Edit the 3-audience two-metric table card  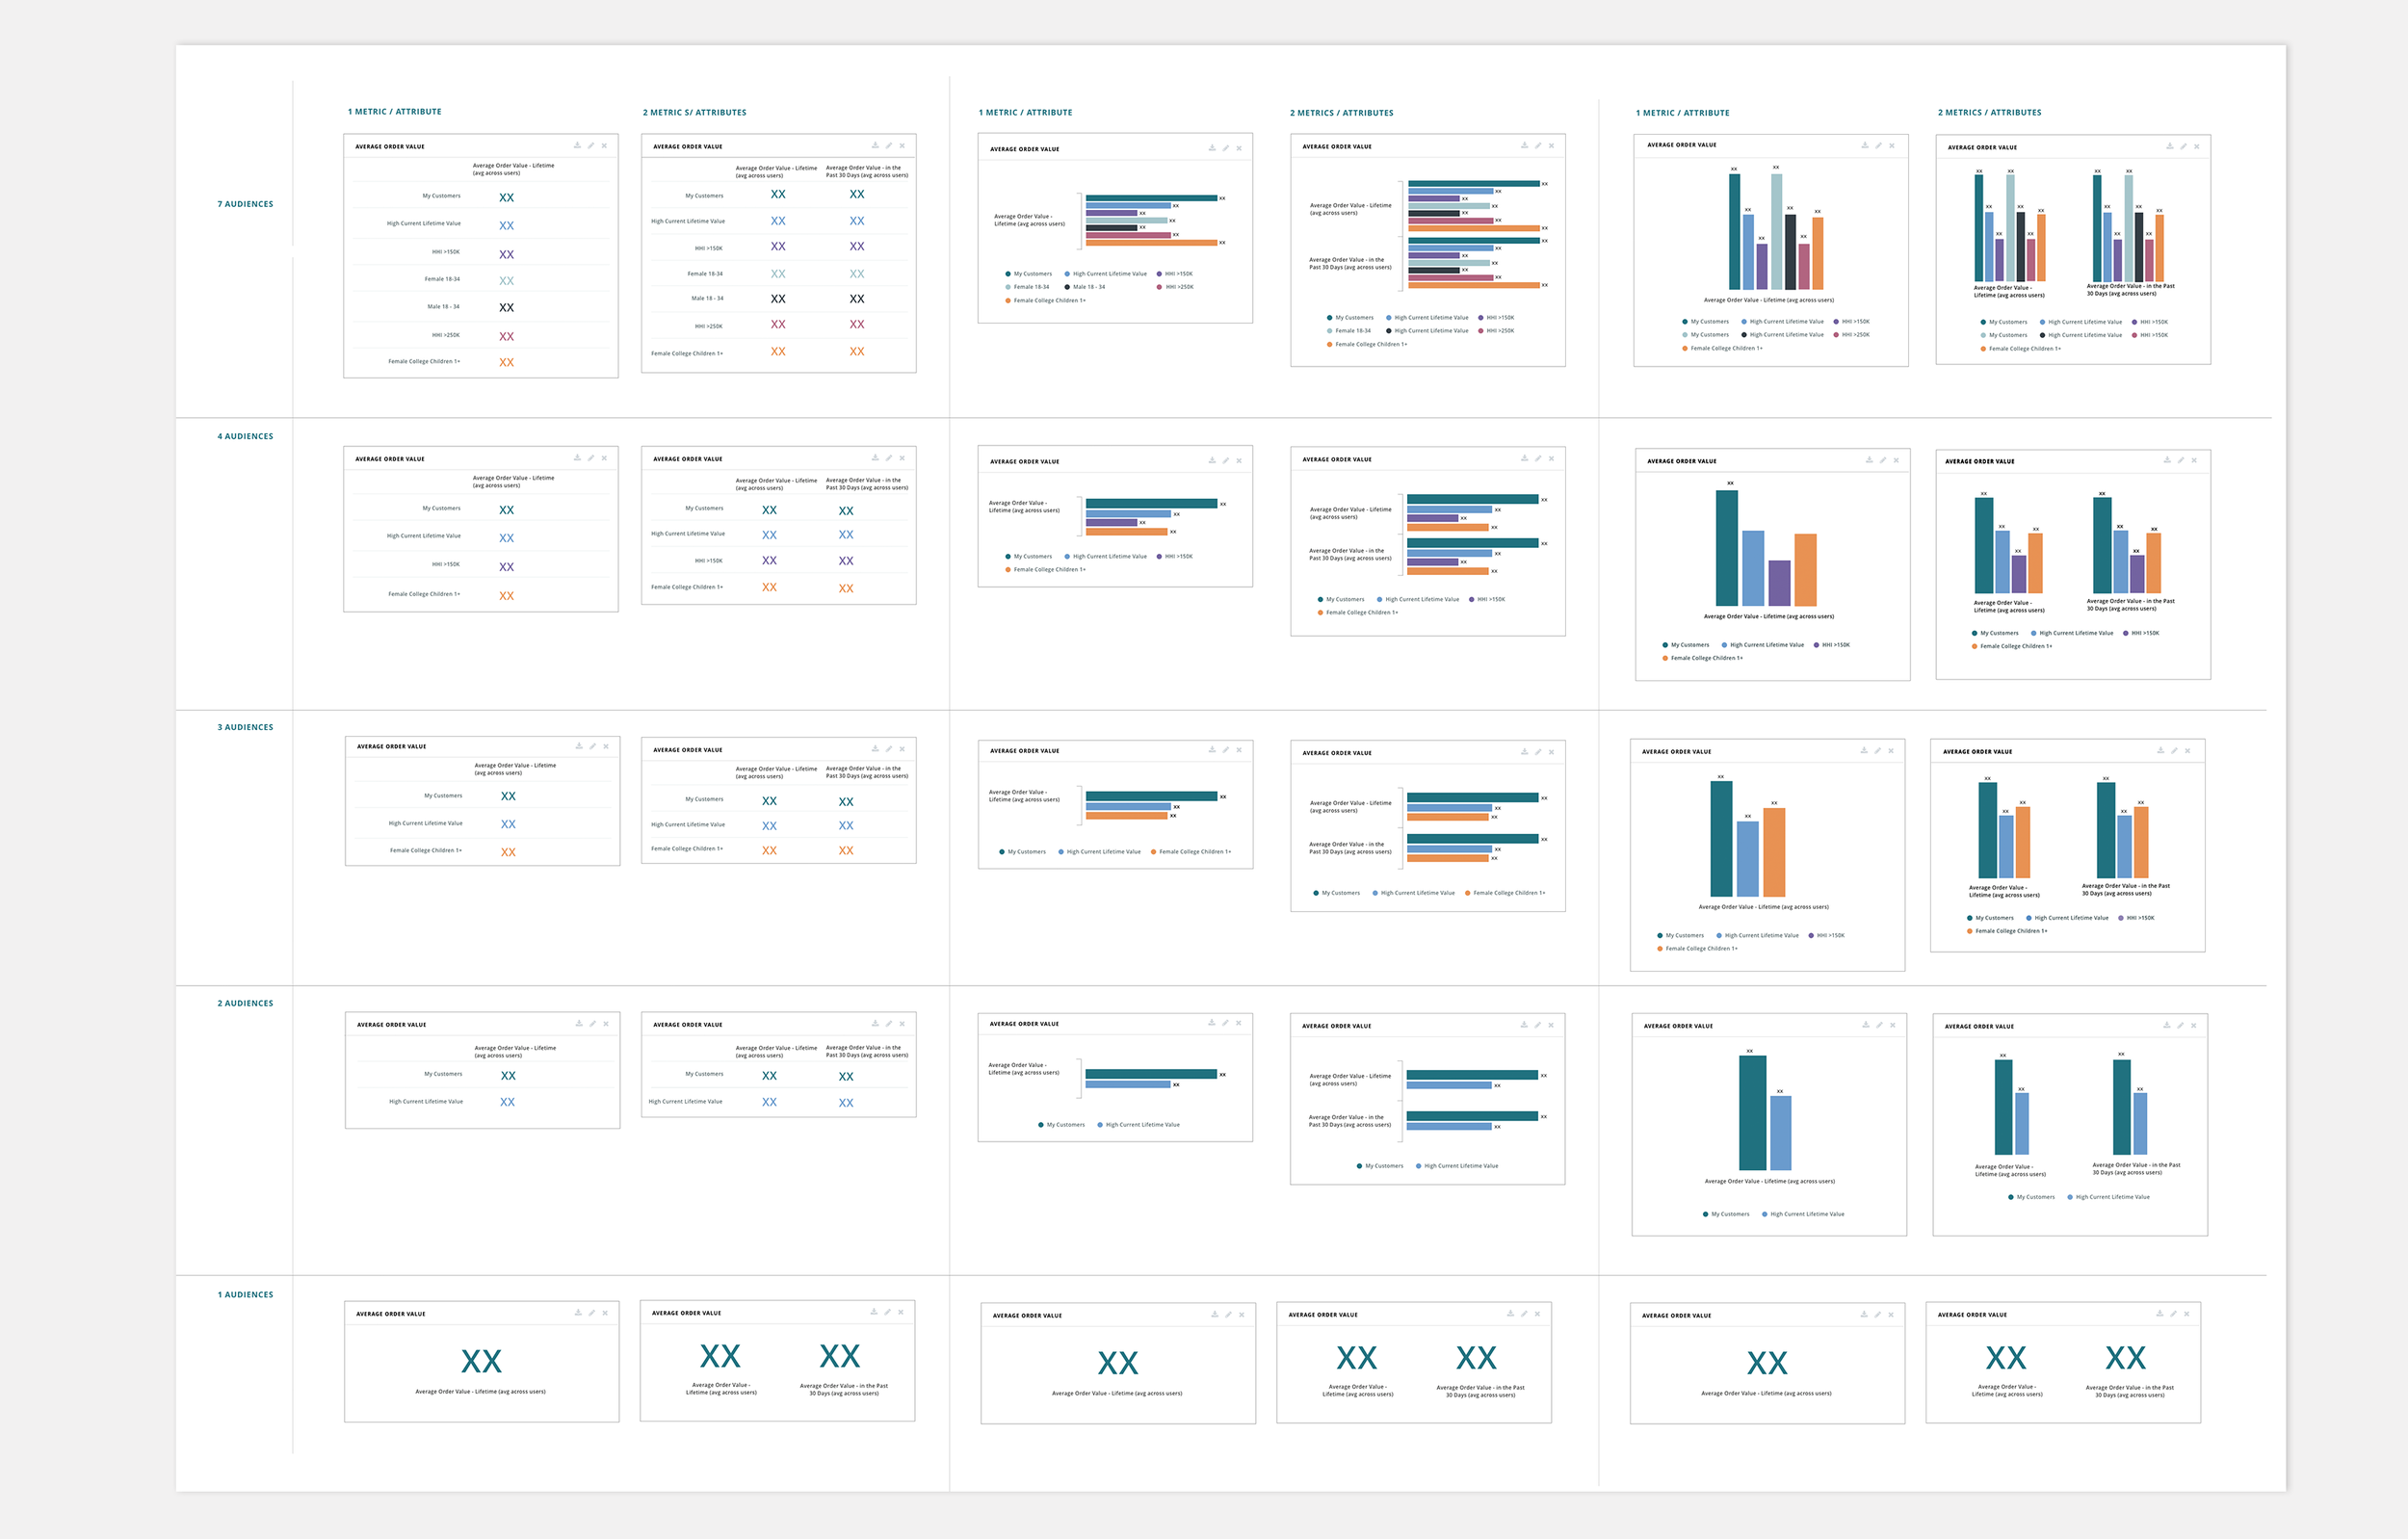889,749
